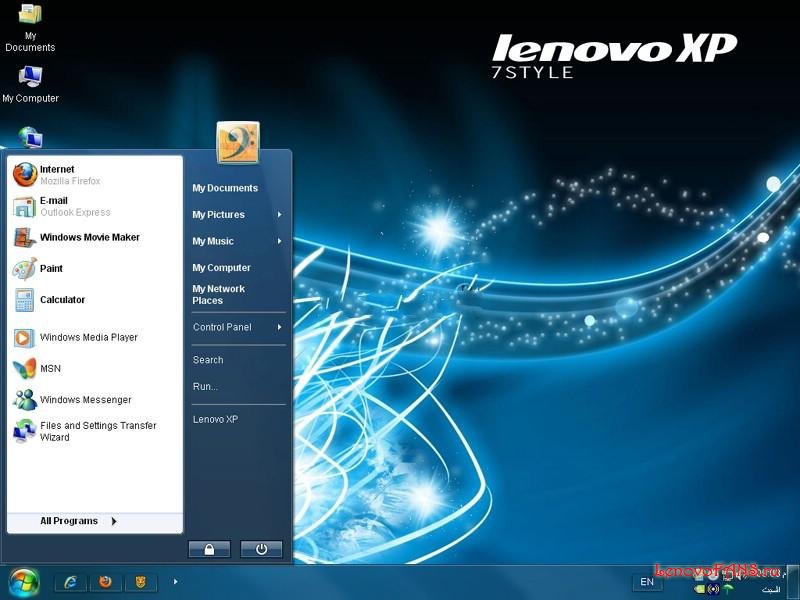The width and height of the screenshot is (800, 600).
Task: Start Windows Media Player
Action: (x=88, y=338)
